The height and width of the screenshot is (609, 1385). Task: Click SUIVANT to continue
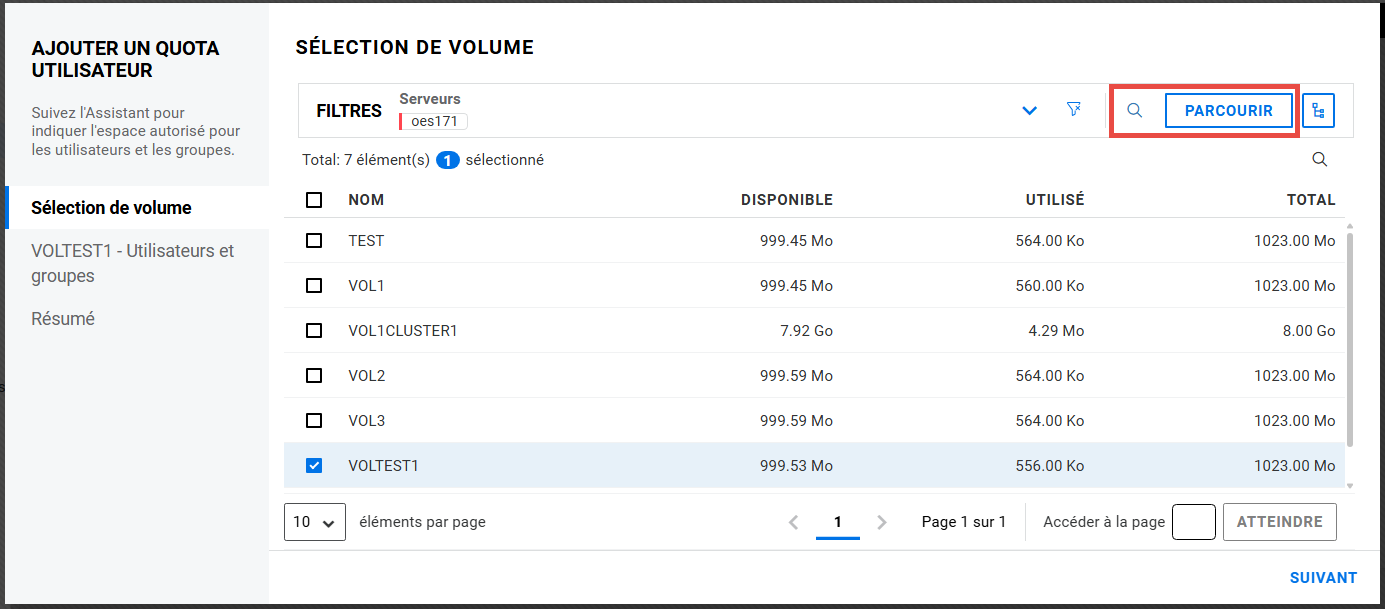pos(1323,578)
